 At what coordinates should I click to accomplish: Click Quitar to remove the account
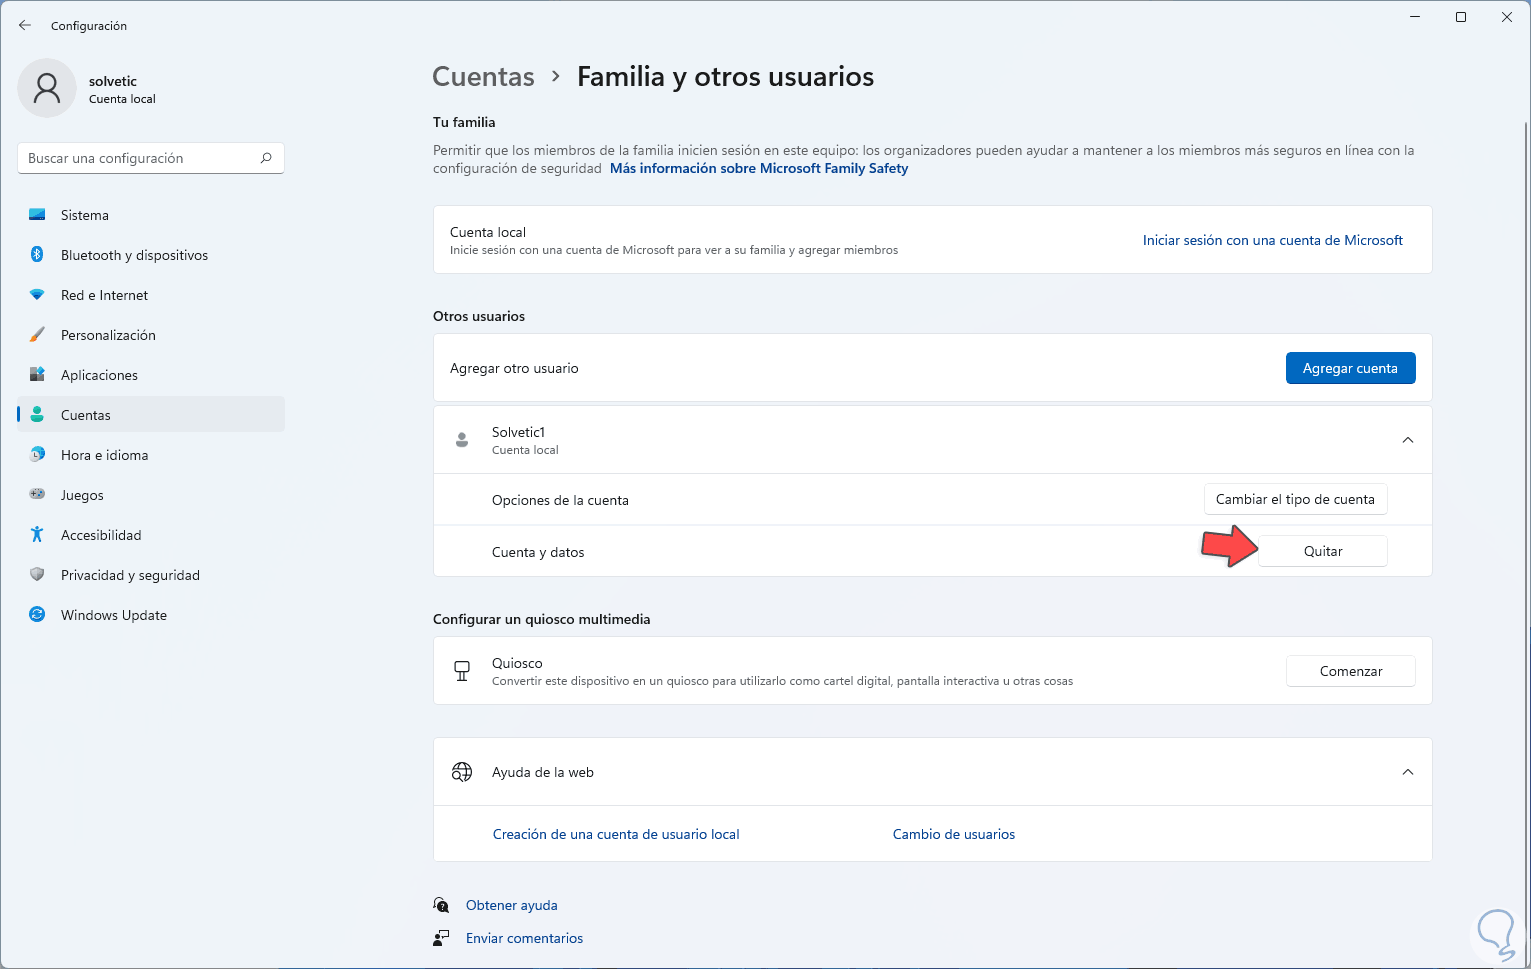click(x=1322, y=551)
